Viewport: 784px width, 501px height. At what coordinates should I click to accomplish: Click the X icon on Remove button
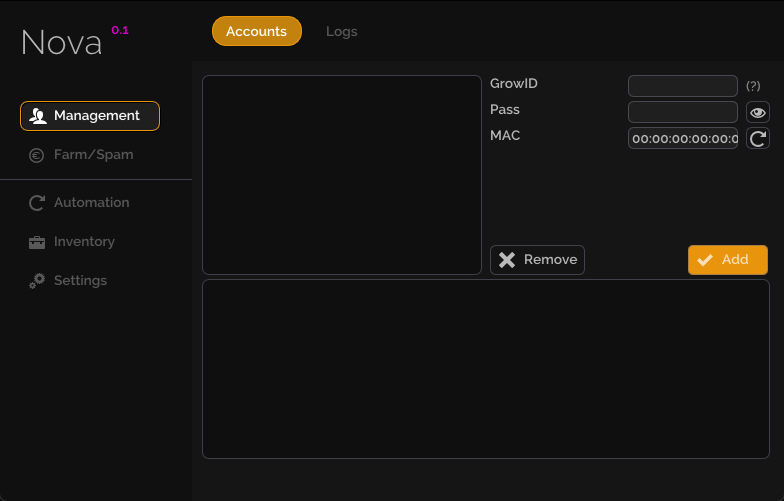(x=507, y=260)
